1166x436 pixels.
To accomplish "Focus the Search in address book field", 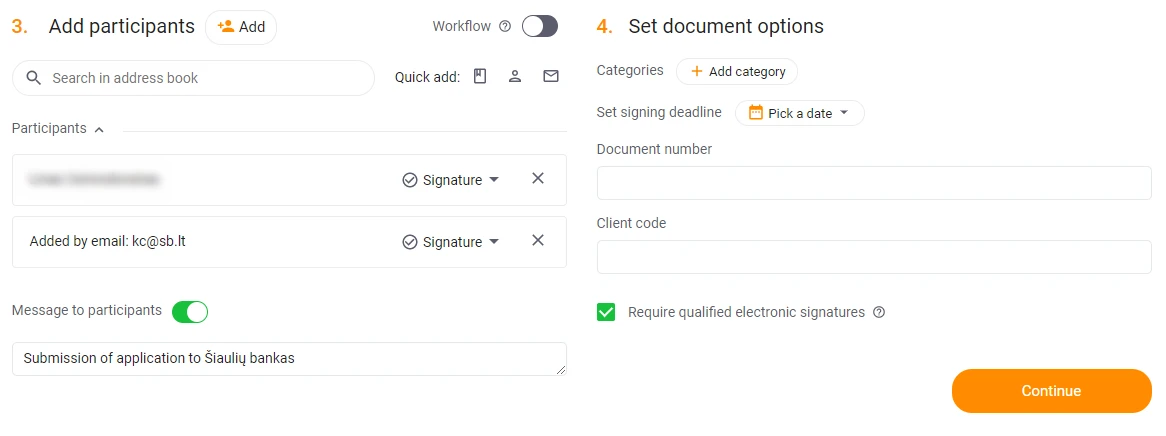I will point(193,78).
